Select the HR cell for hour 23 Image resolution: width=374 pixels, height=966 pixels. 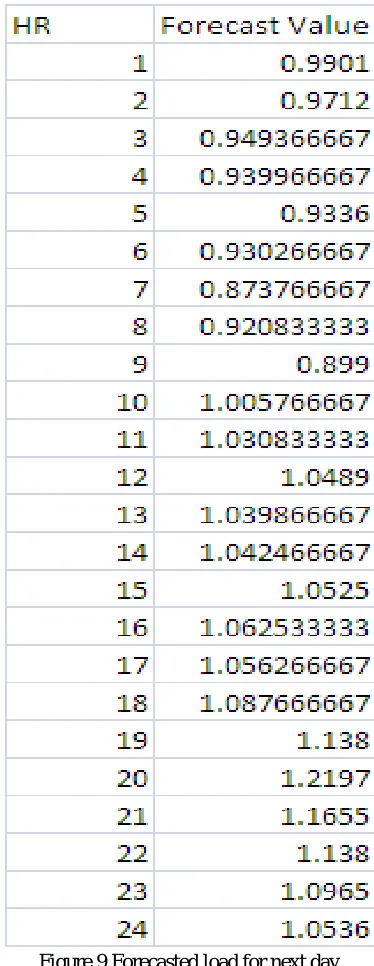(80, 891)
